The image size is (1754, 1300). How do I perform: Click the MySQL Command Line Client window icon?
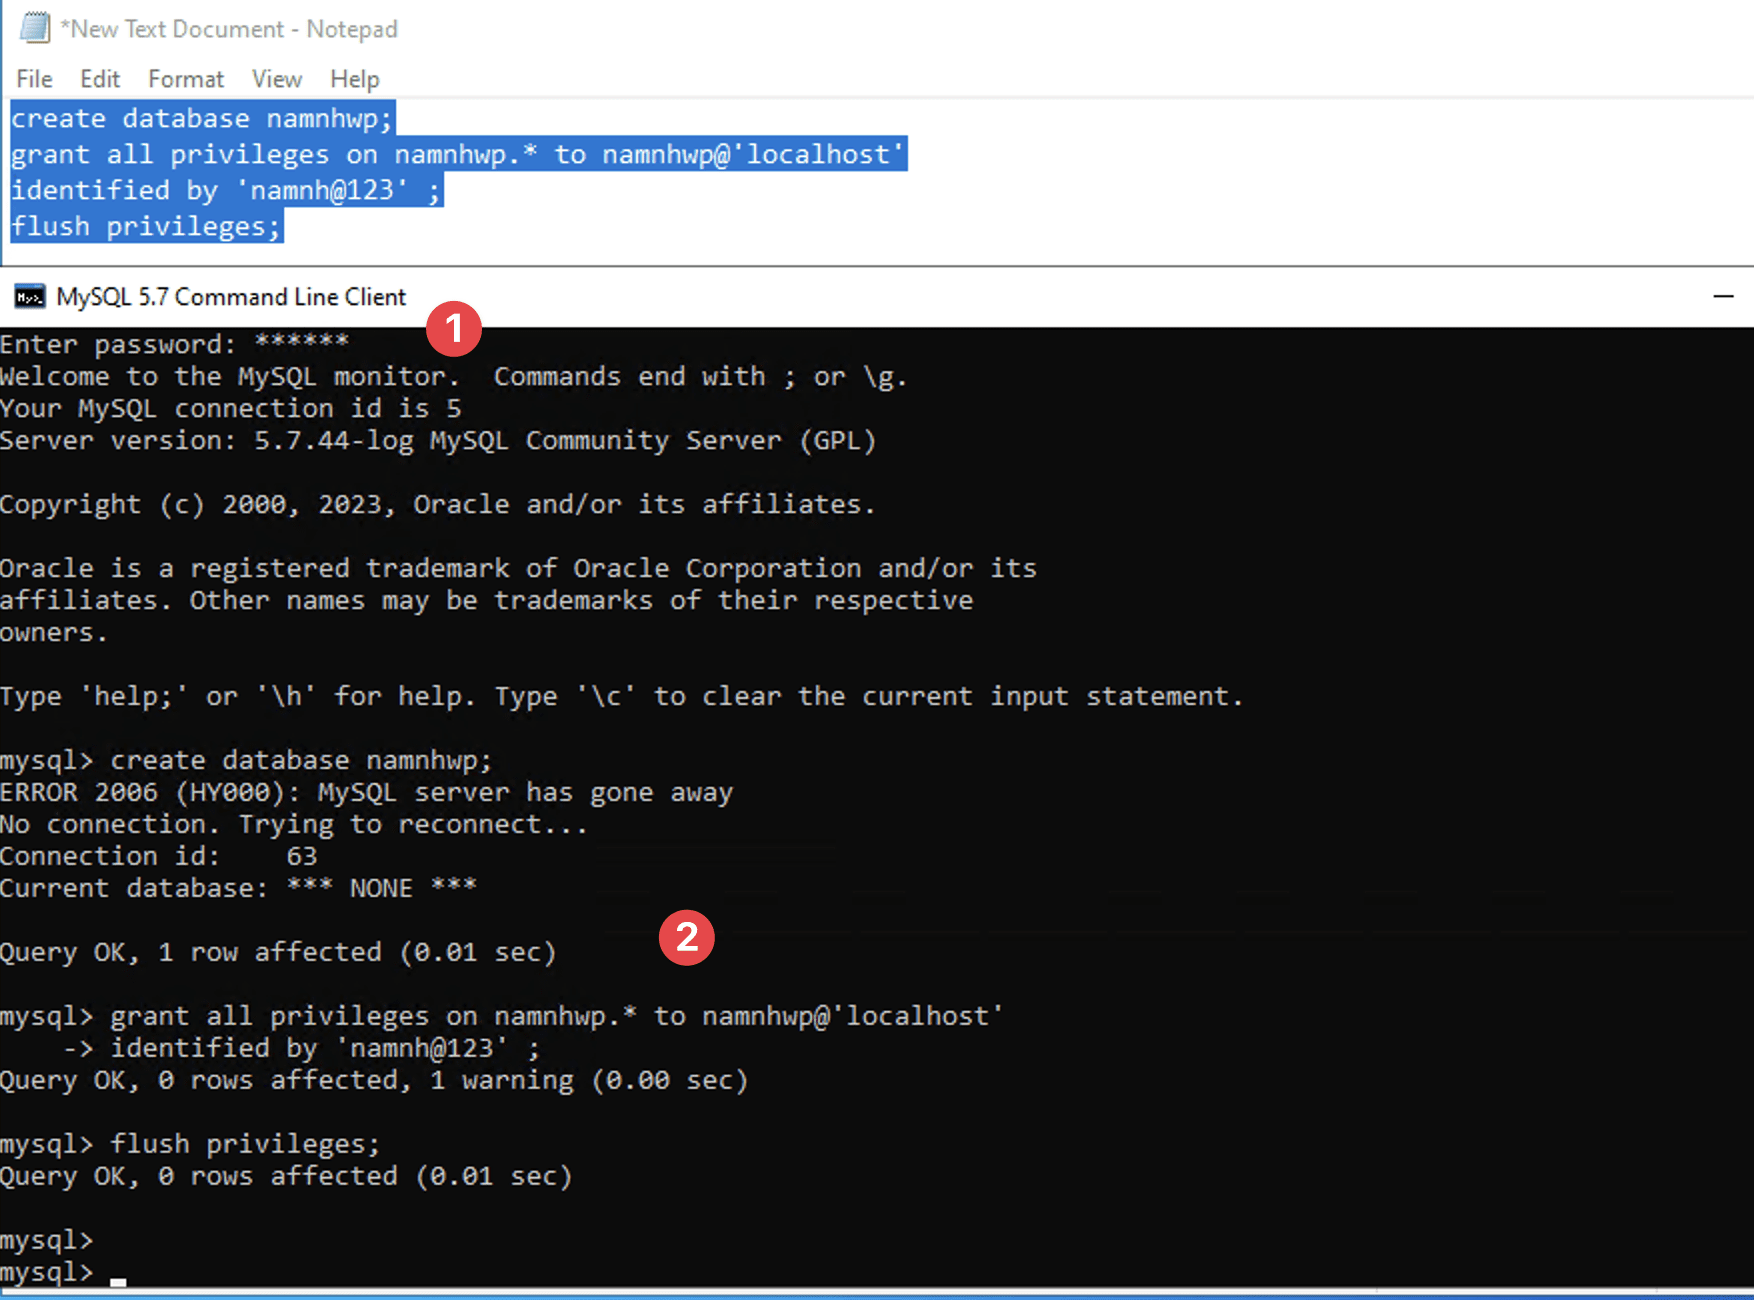click(29, 297)
